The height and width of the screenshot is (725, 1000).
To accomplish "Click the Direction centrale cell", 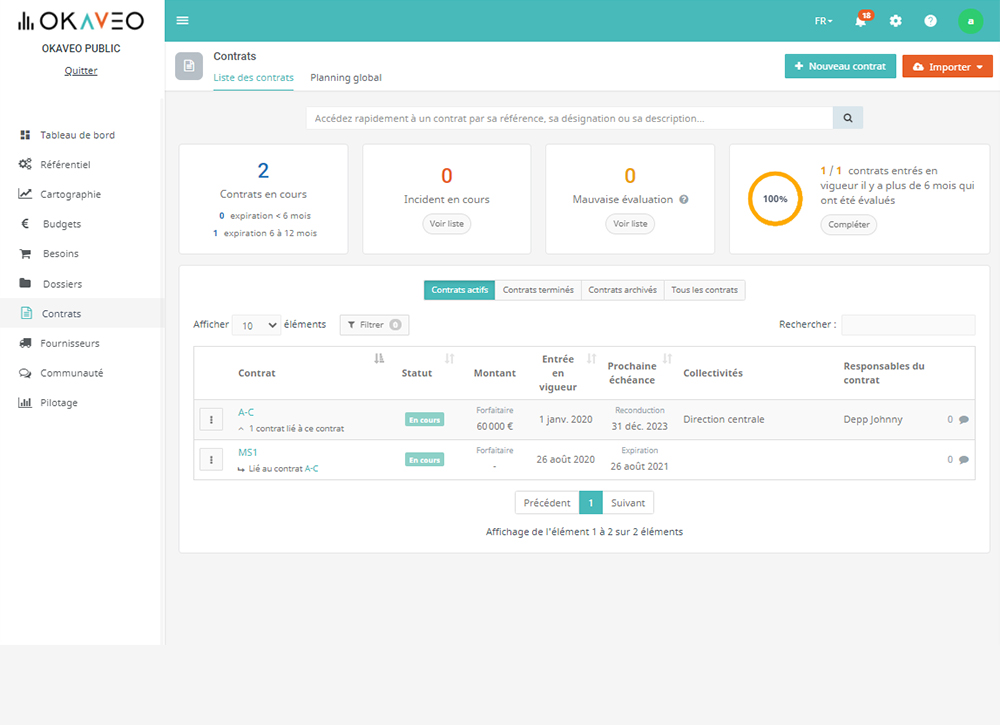I will coord(723,420).
